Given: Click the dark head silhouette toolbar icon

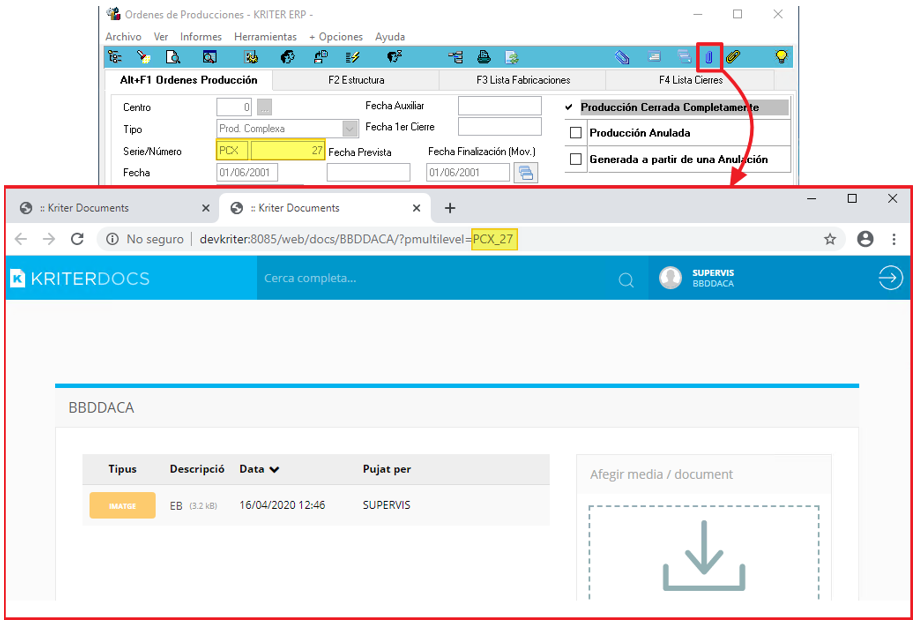Looking at the screenshot, I should coord(287,57).
